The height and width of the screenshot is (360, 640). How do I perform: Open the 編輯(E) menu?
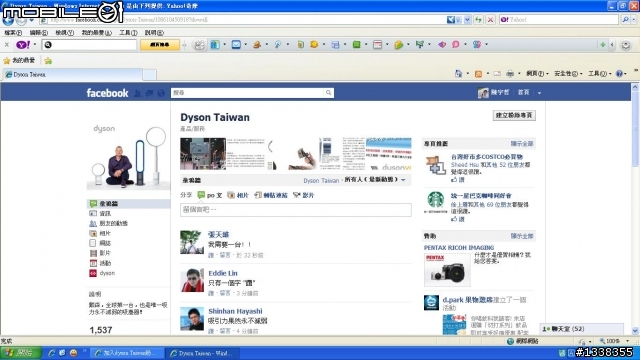(x=38, y=33)
